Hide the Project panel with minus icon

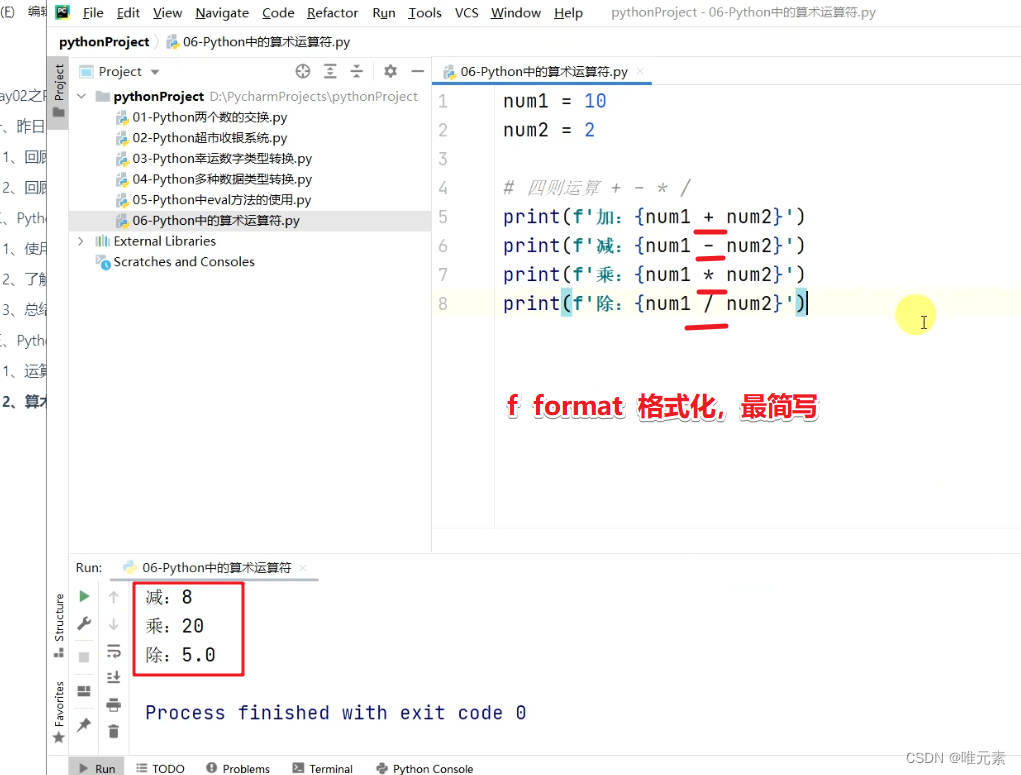pyautogui.click(x=417, y=71)
